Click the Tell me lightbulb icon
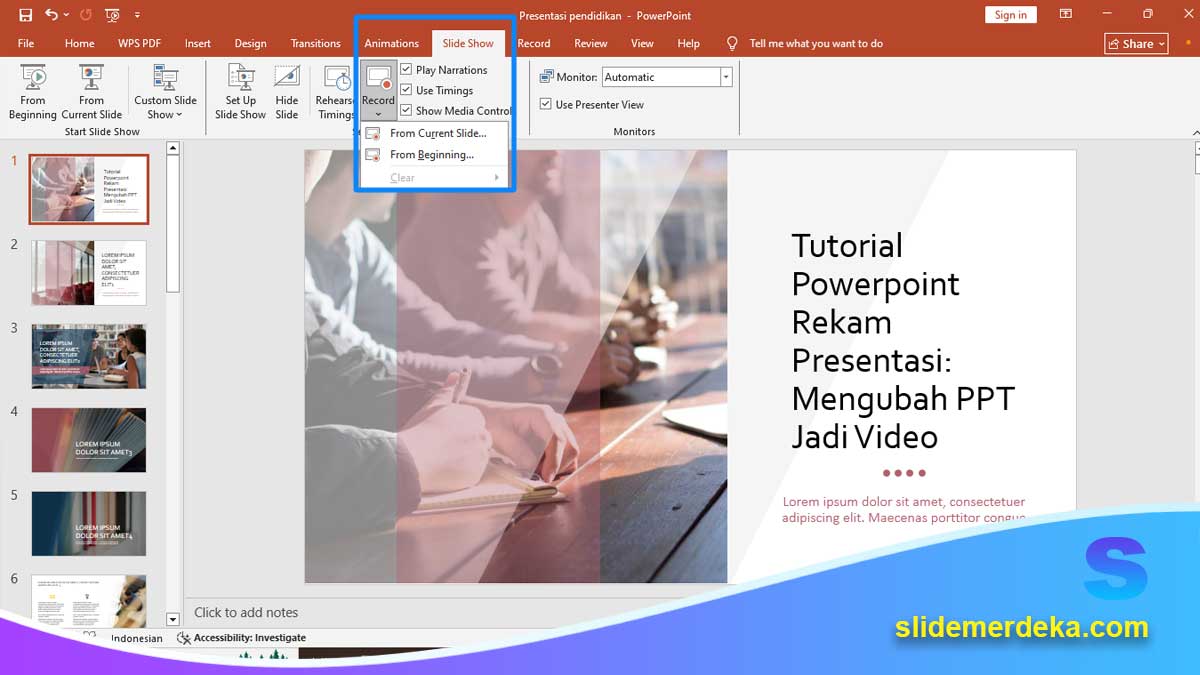Image resolution: width=1200 pixels, height=675 pixels. pos(732,43)
